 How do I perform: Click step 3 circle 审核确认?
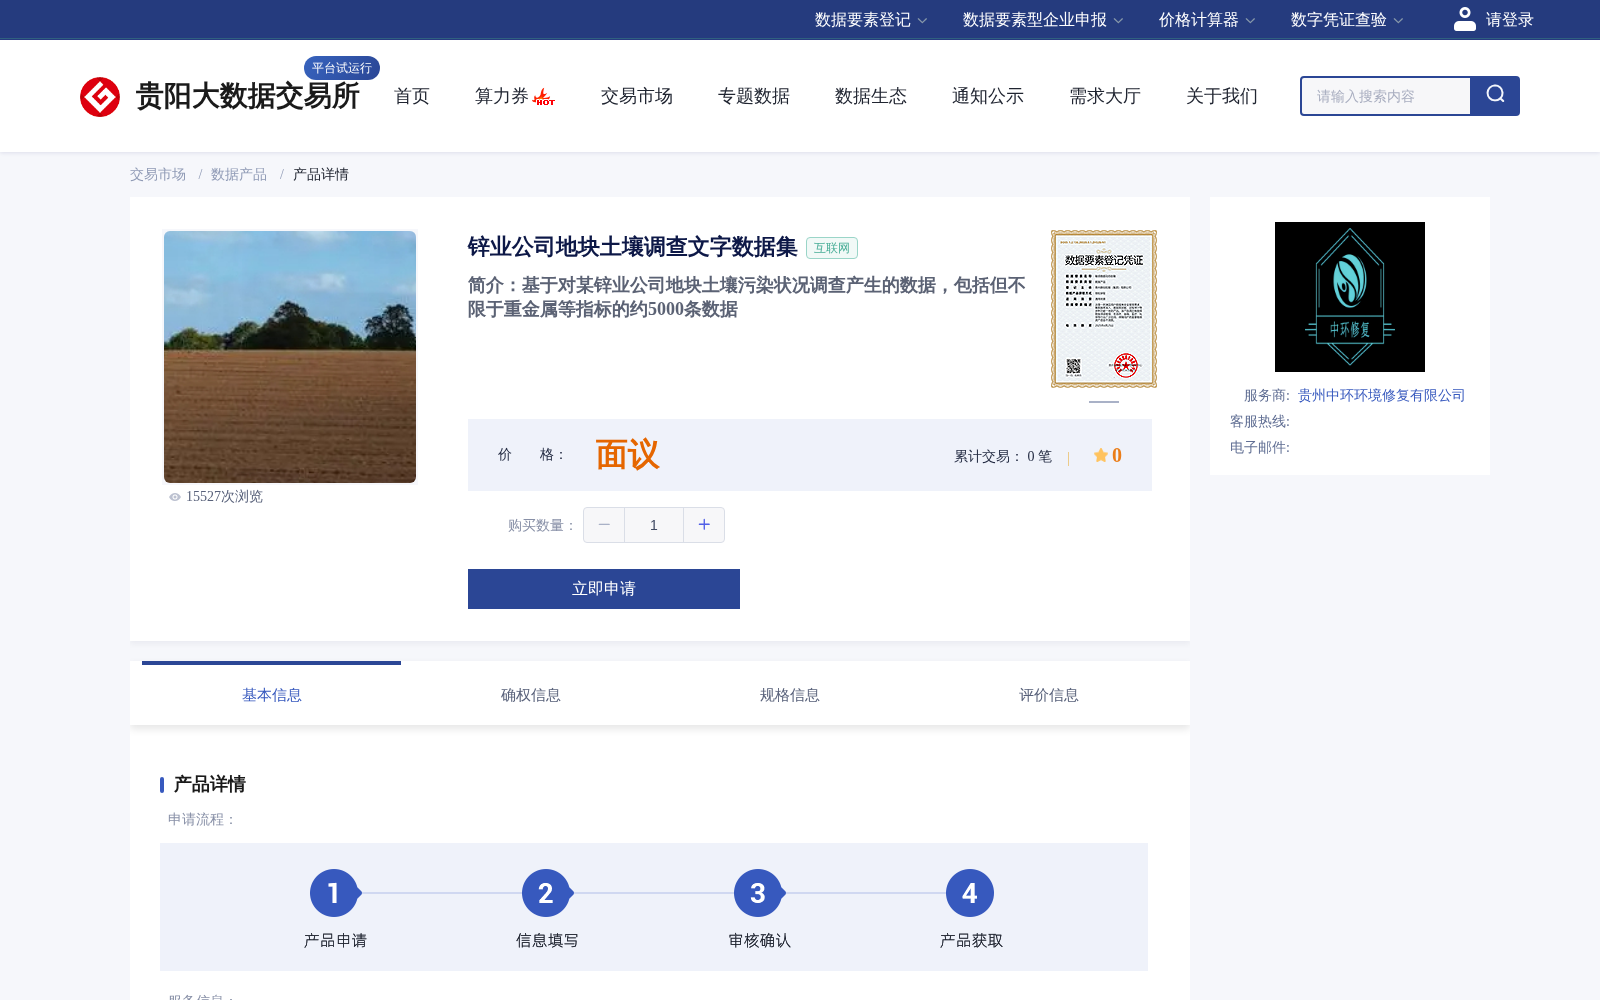click(x=758, y=893)
